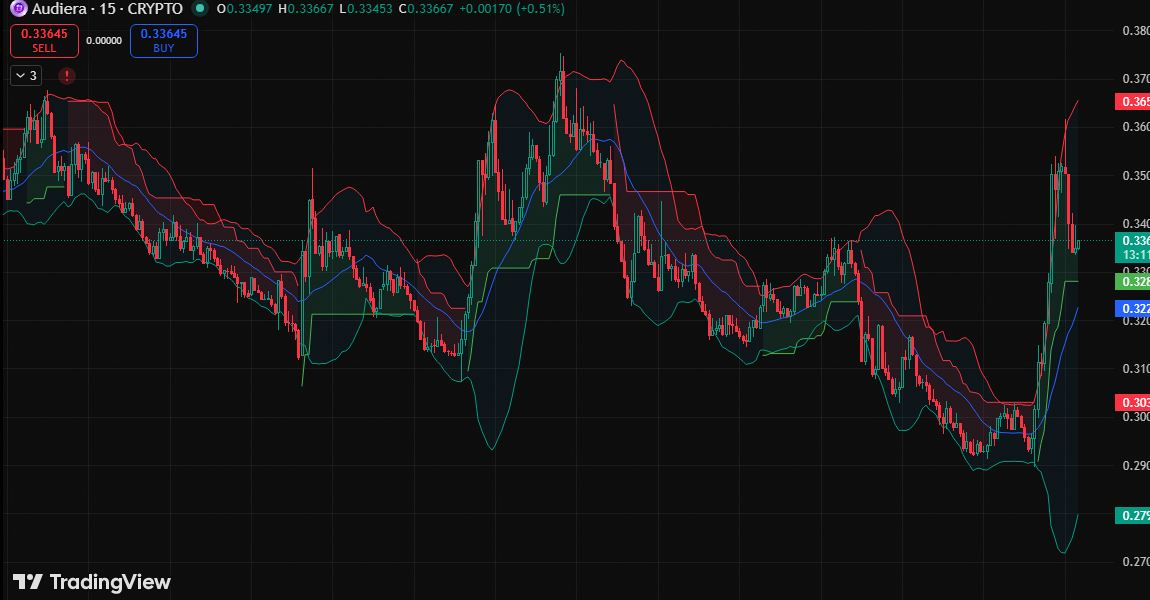Click the red indicator error warning icon
This screenshot has height=600, width=1150.
pos(66,75)
